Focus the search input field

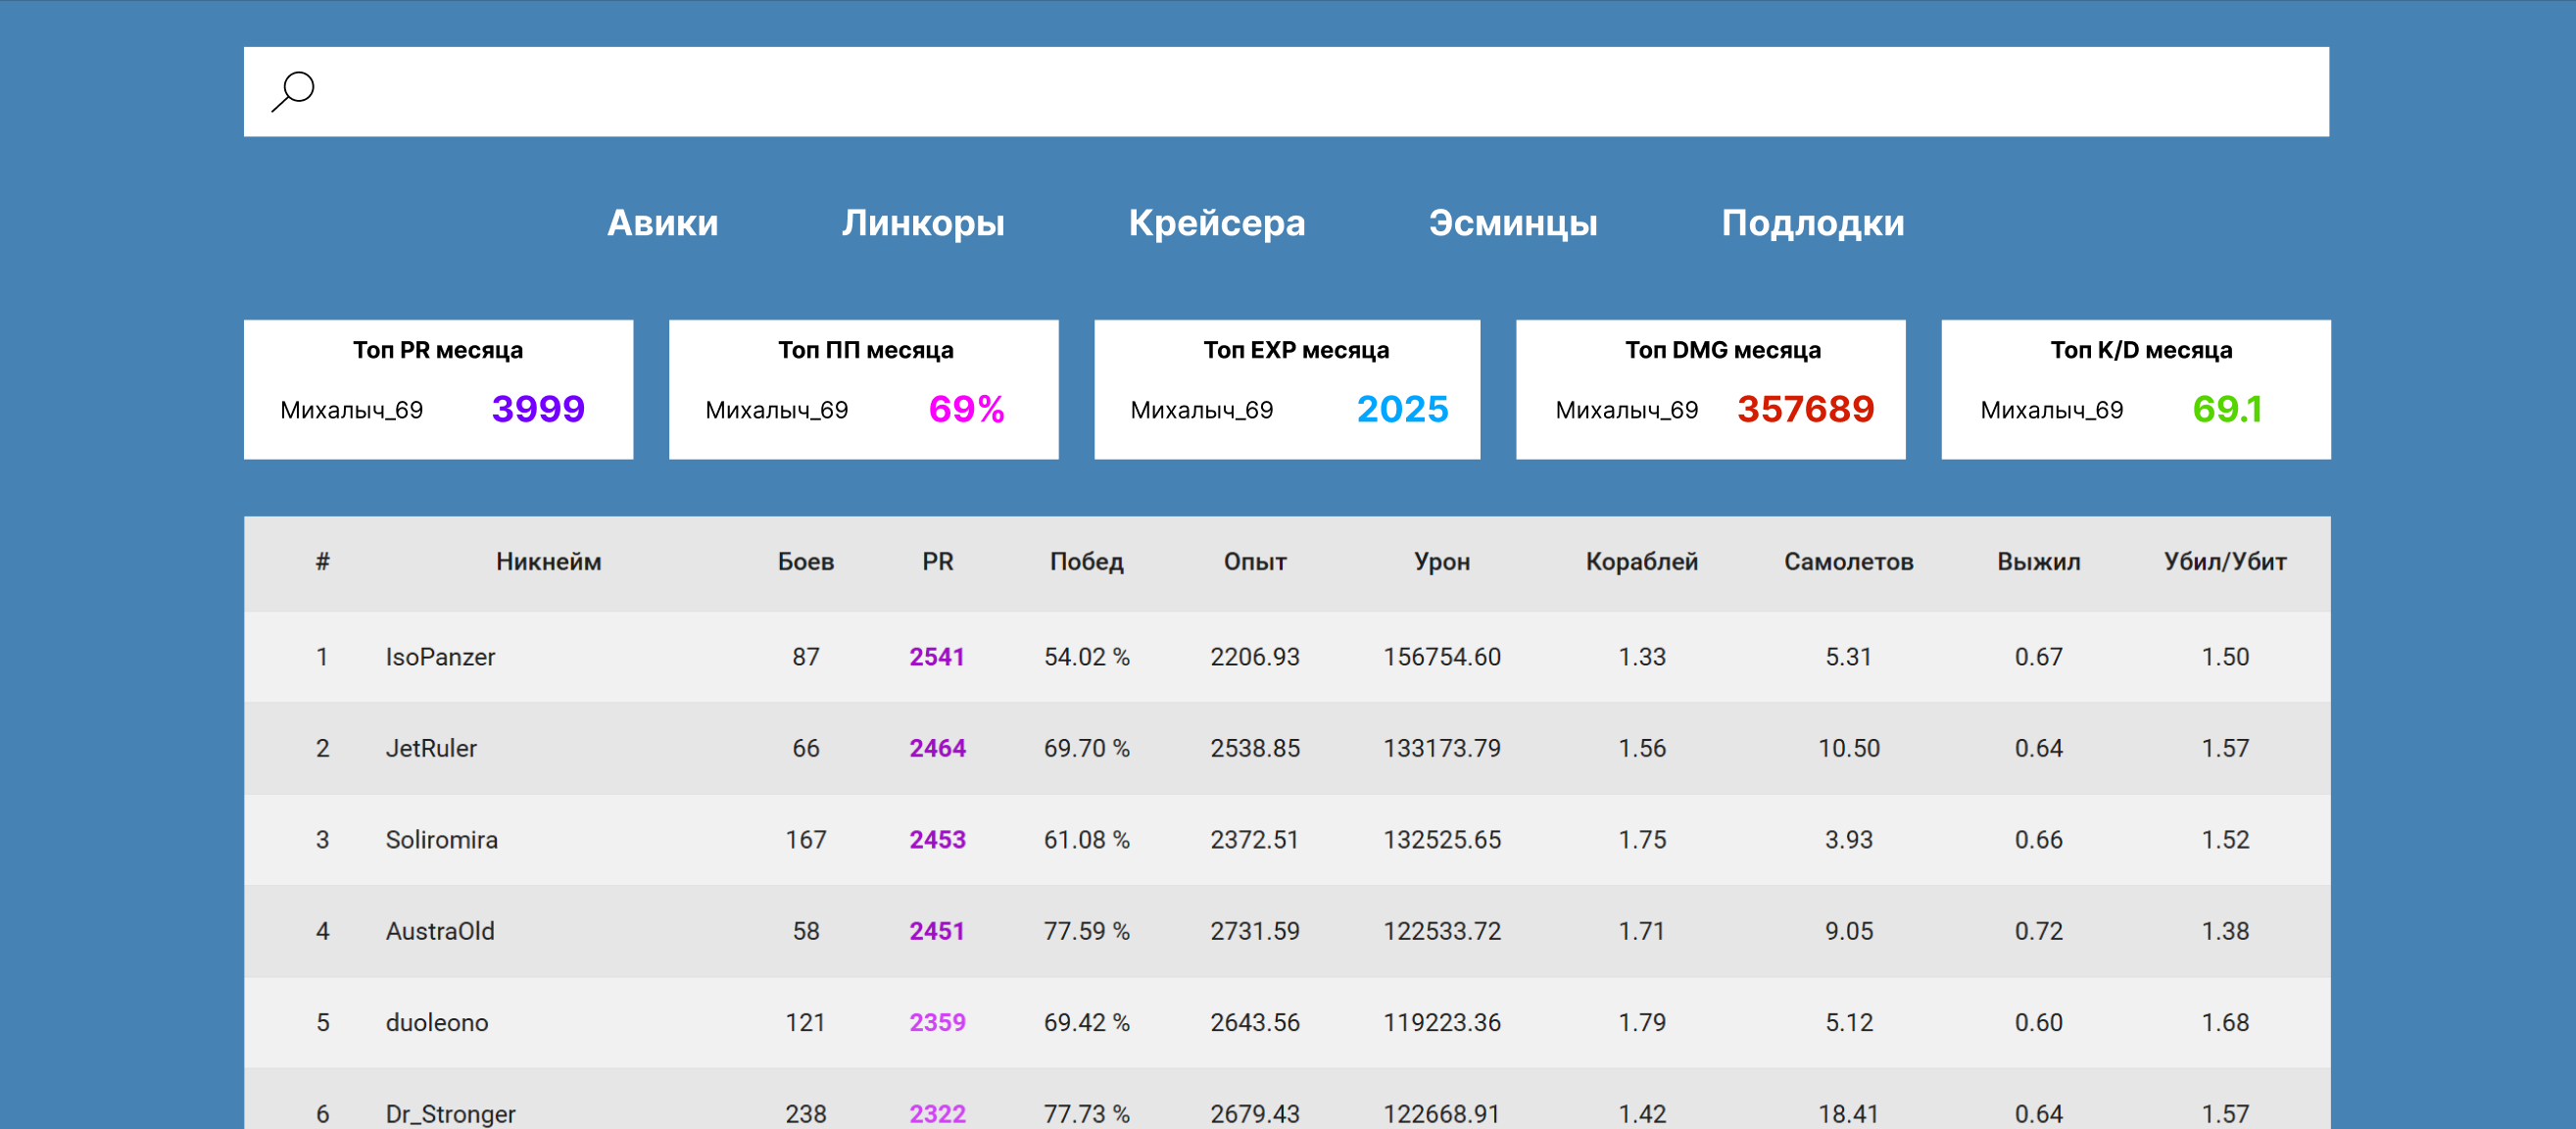pos(1286,91)
